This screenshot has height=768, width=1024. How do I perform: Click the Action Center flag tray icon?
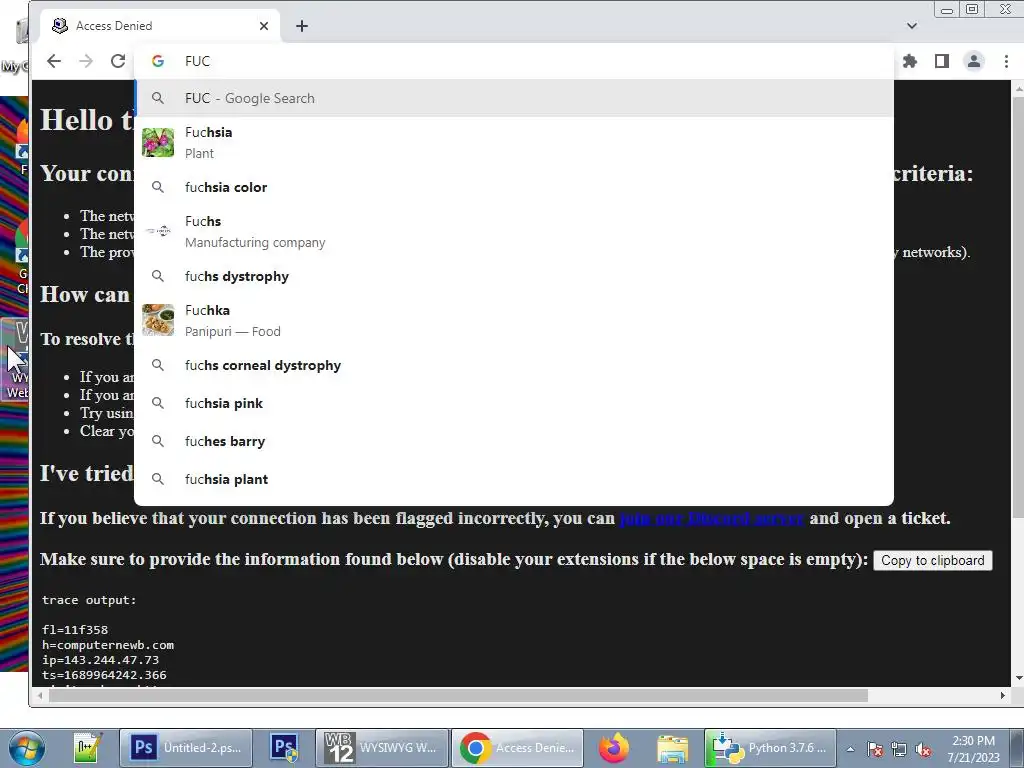[875, 750]
